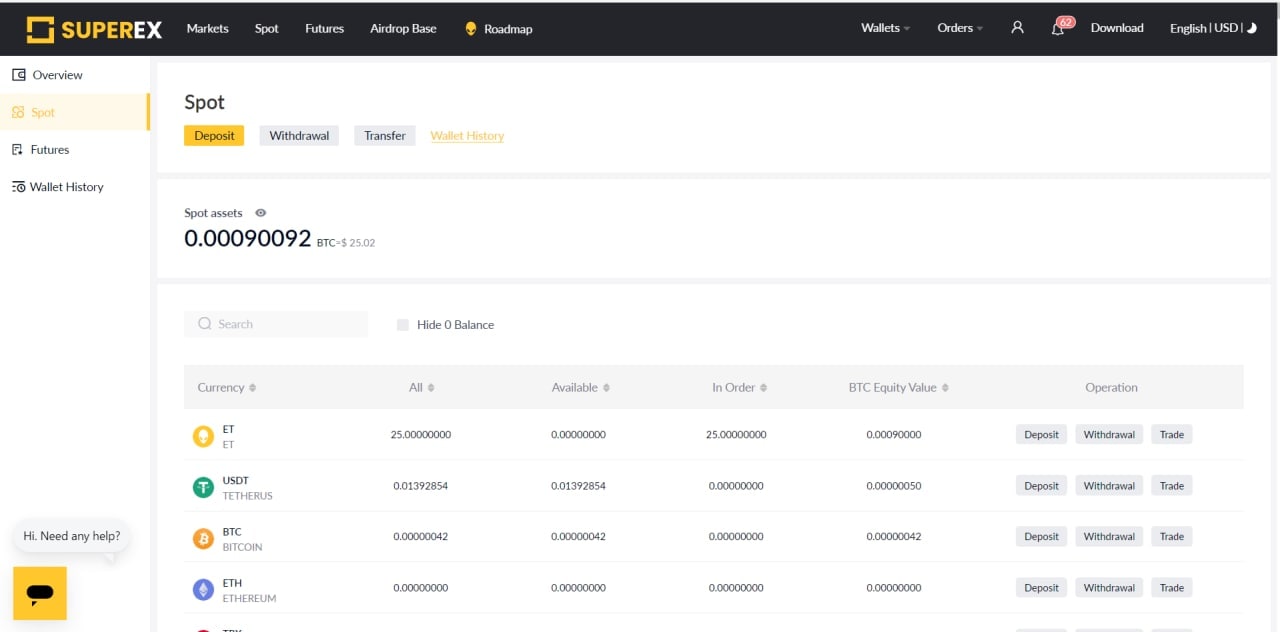
Task: Open Futures in the left sidebar
Action: (x=49, y=150)
